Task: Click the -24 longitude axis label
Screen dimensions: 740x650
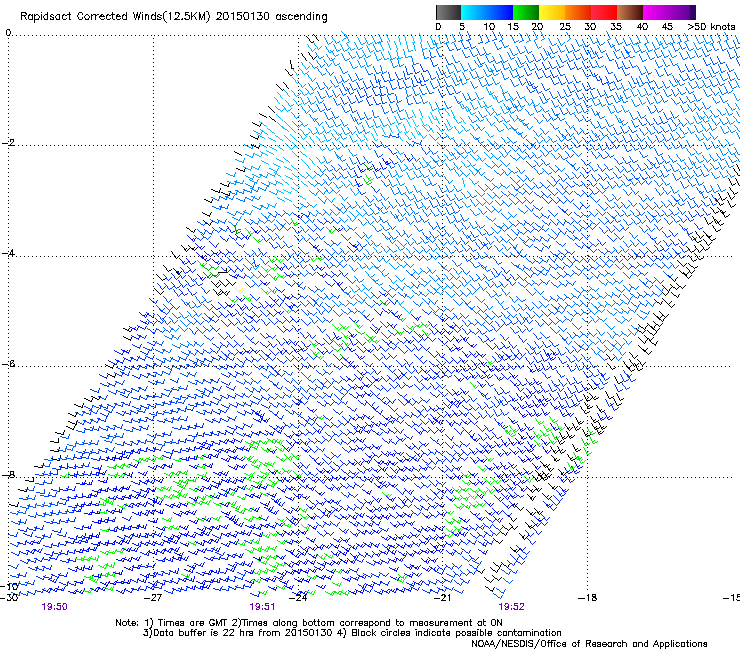Action: tap(298, 598)
